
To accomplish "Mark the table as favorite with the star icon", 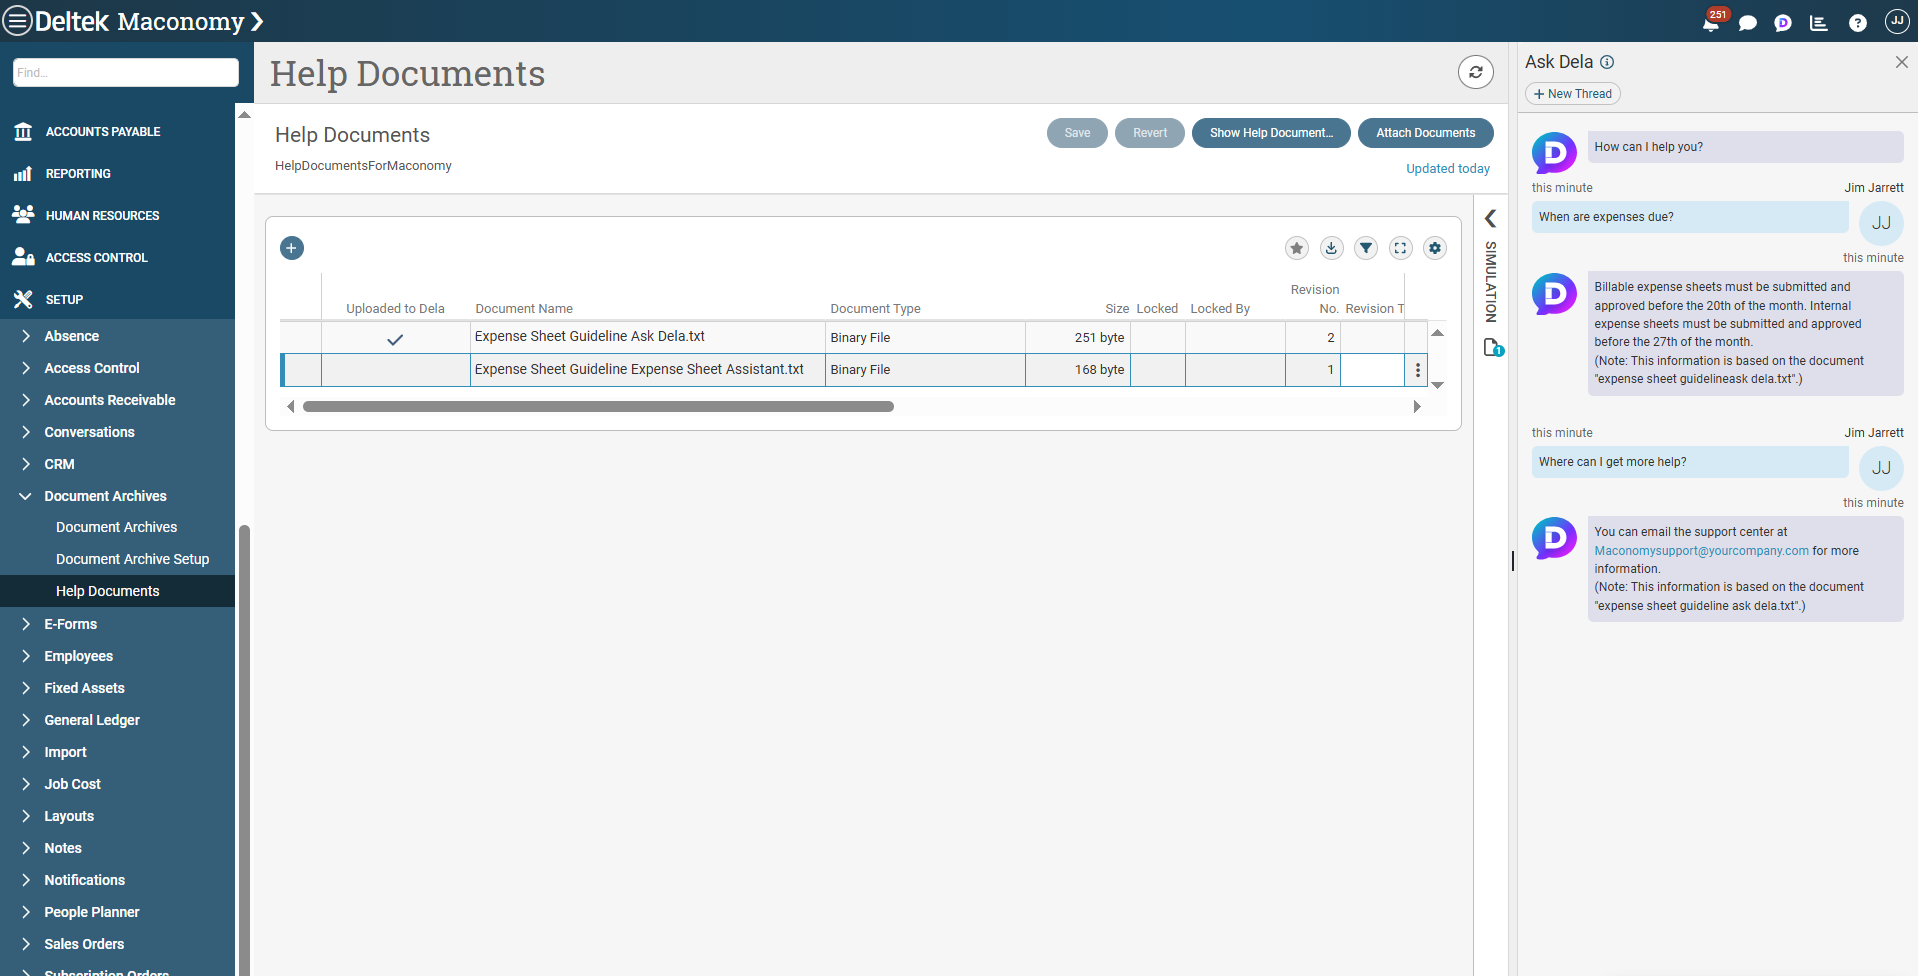I will [1296, 248].
